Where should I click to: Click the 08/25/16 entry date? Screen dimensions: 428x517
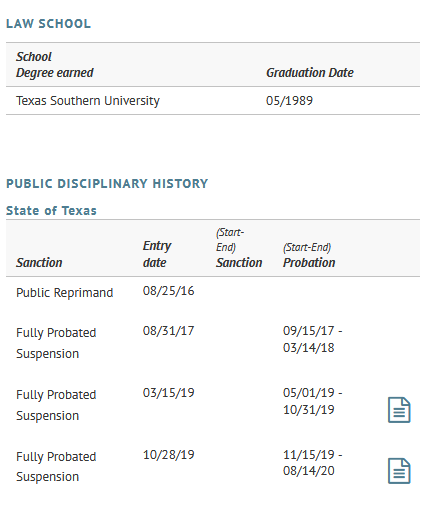[x=168, y=291]
